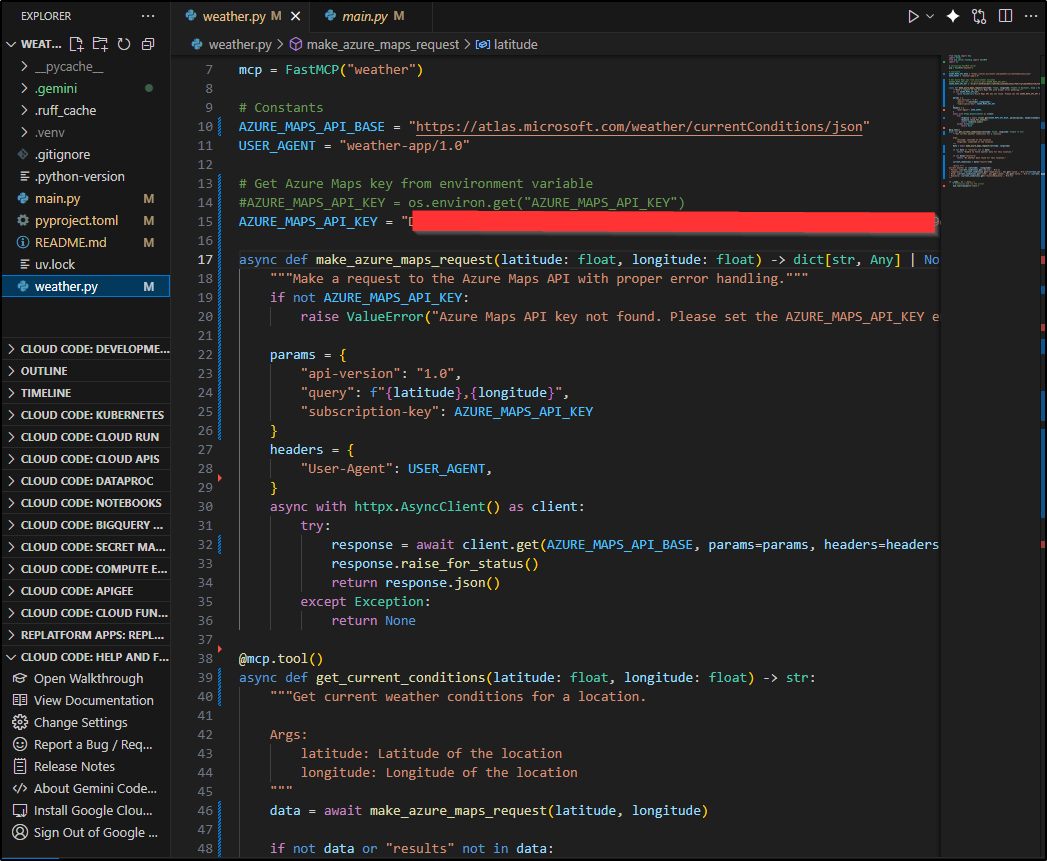
Task: Open the source control changes icon
Action: coord(979,16)
